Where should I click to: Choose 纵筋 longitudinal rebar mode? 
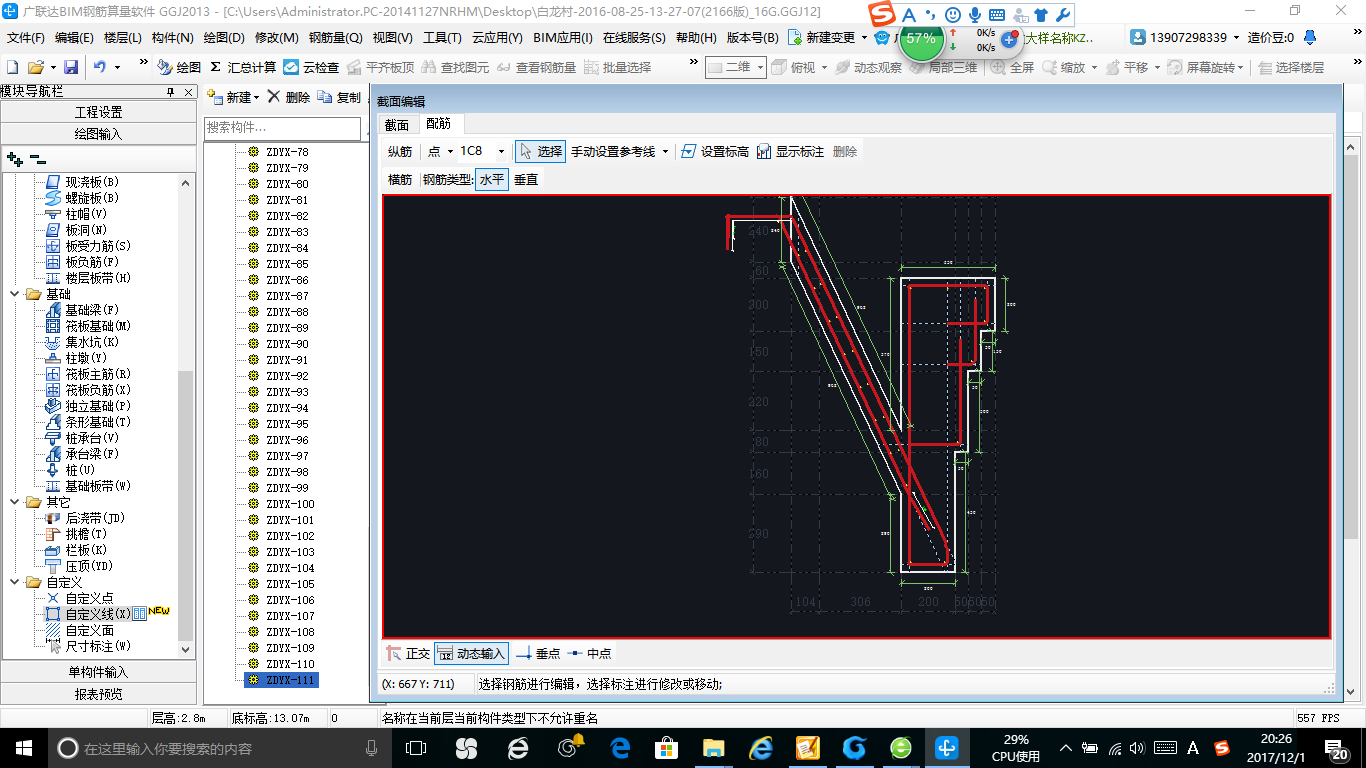(399, 151)
